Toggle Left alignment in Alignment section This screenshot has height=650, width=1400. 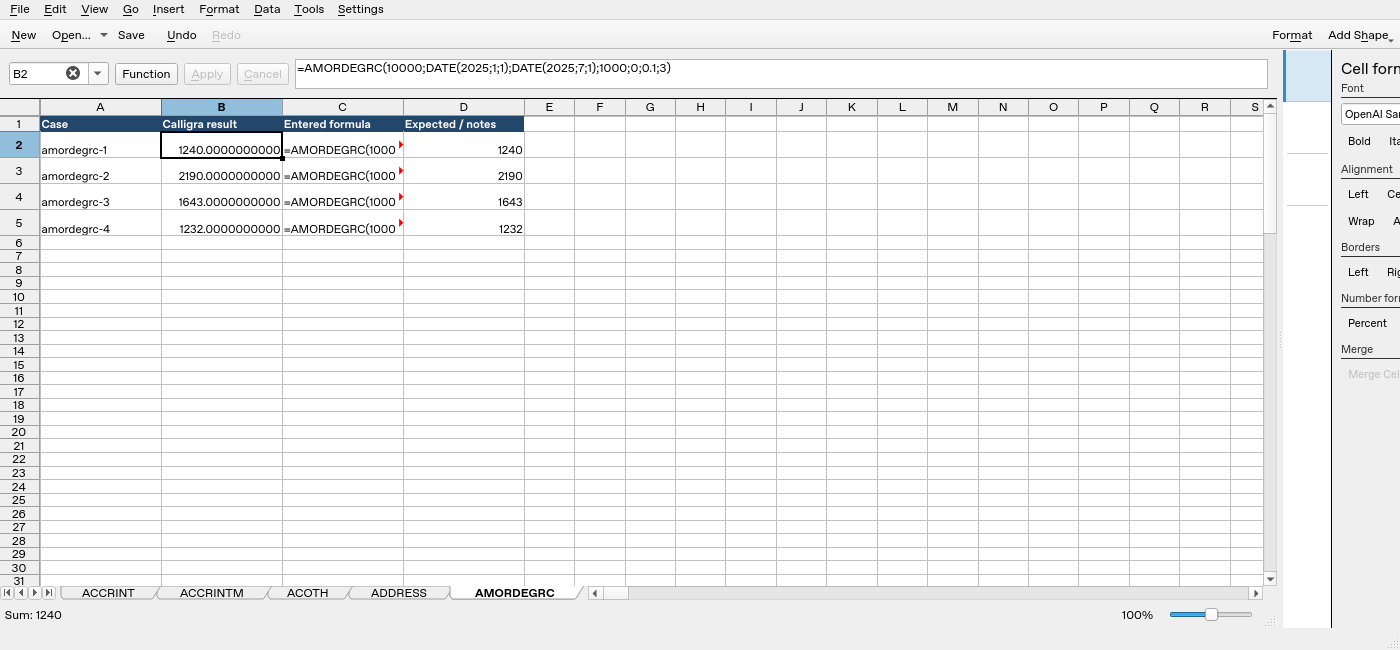(x=1358, y=194)
